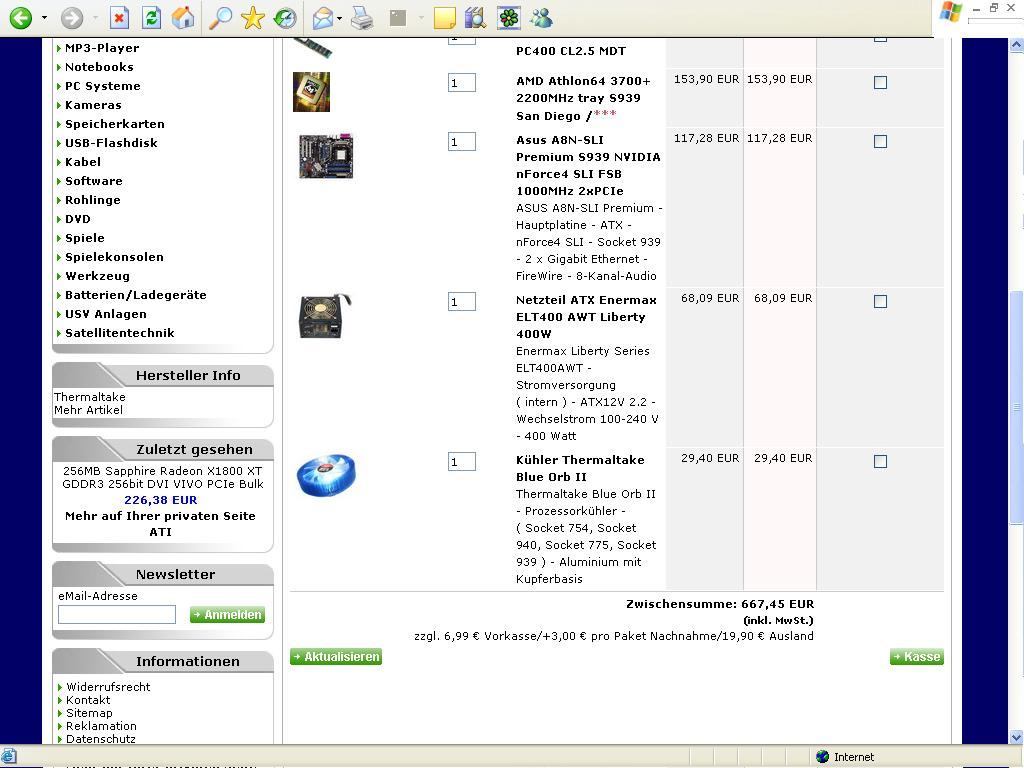
Task: Click the Mail envelope toolbar icon
Action: [323, 18]
